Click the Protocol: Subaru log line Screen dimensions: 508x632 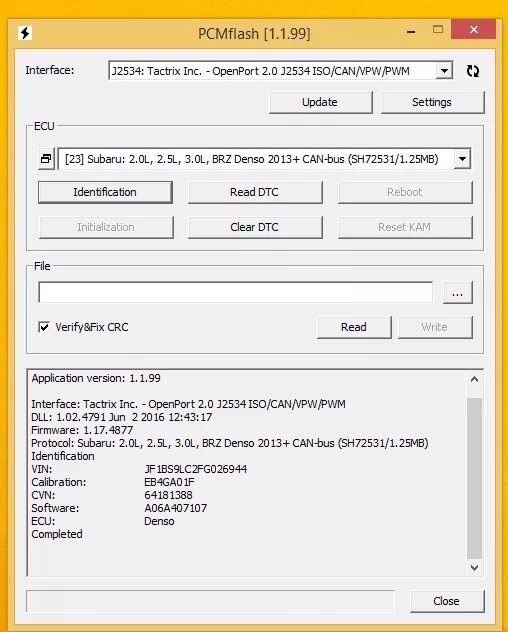click(230, 443)
